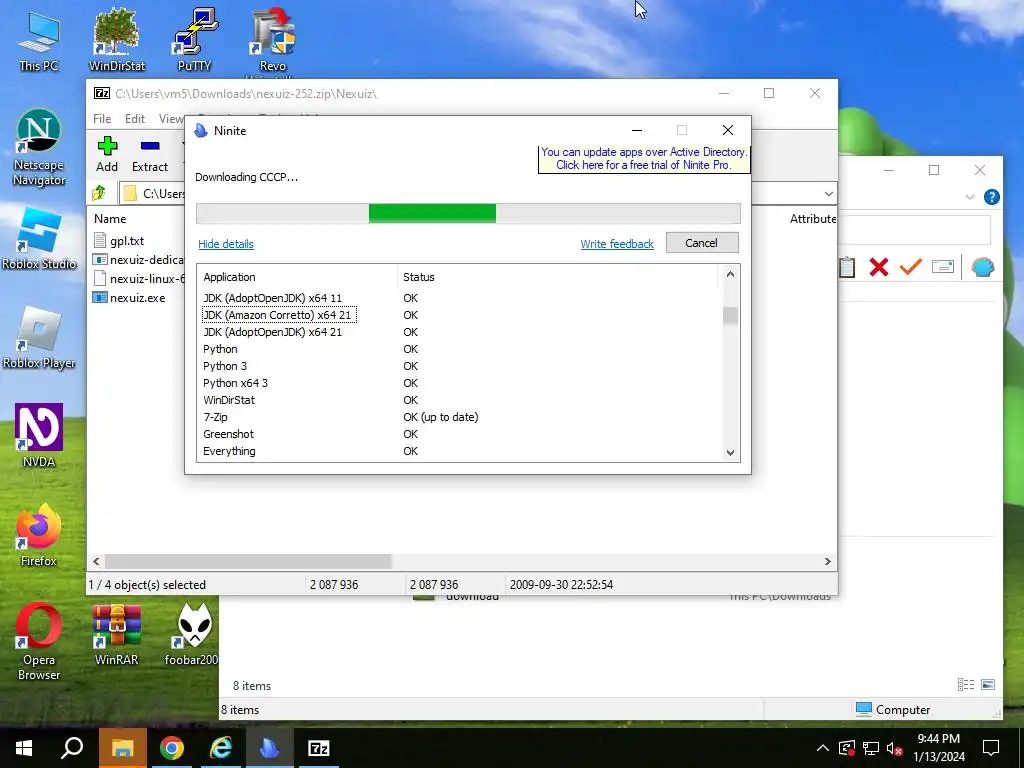Select JDK (AdoptOpenJDK) x64 11 row

tap(460, 298)
